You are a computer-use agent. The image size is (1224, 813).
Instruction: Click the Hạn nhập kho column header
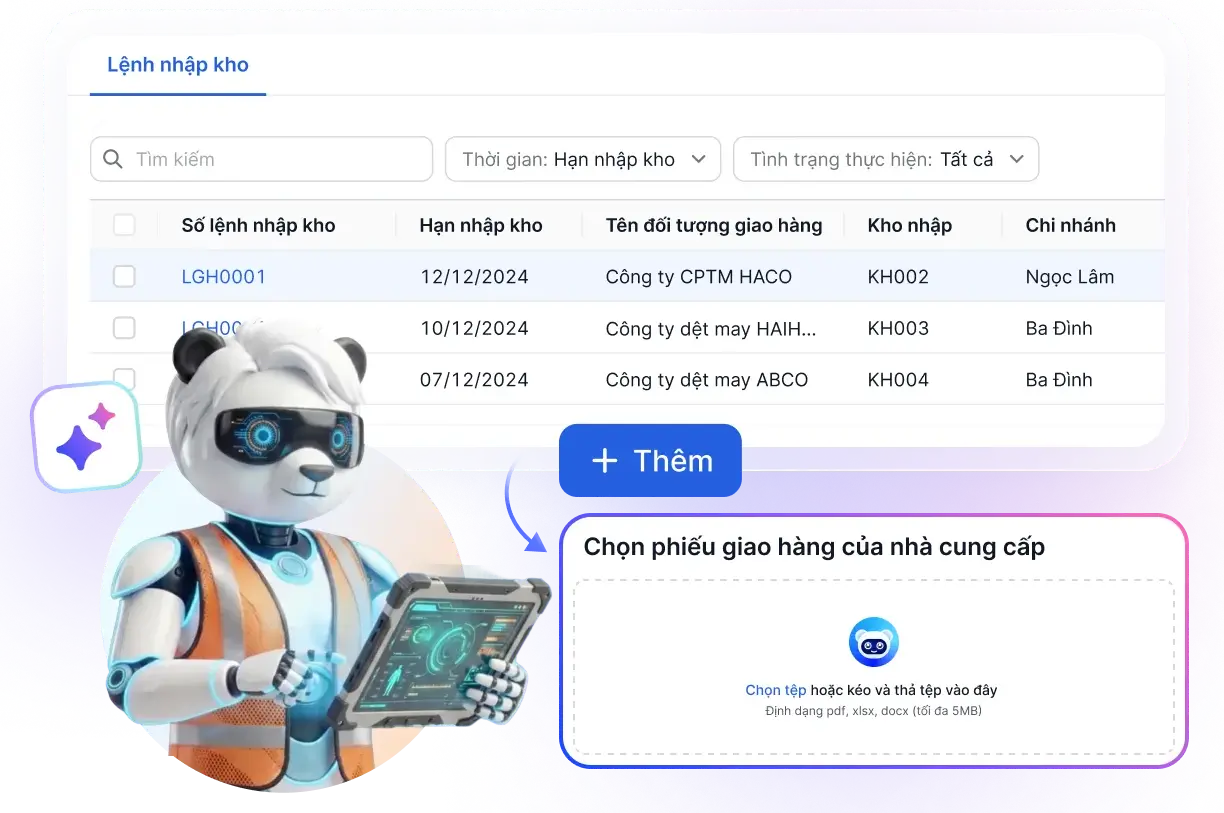[481, 225]
